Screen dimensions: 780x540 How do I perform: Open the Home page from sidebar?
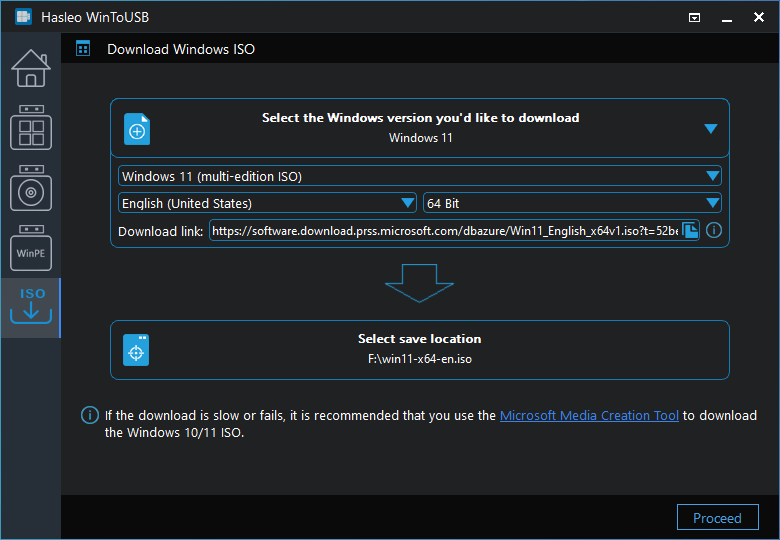(31, 69)
